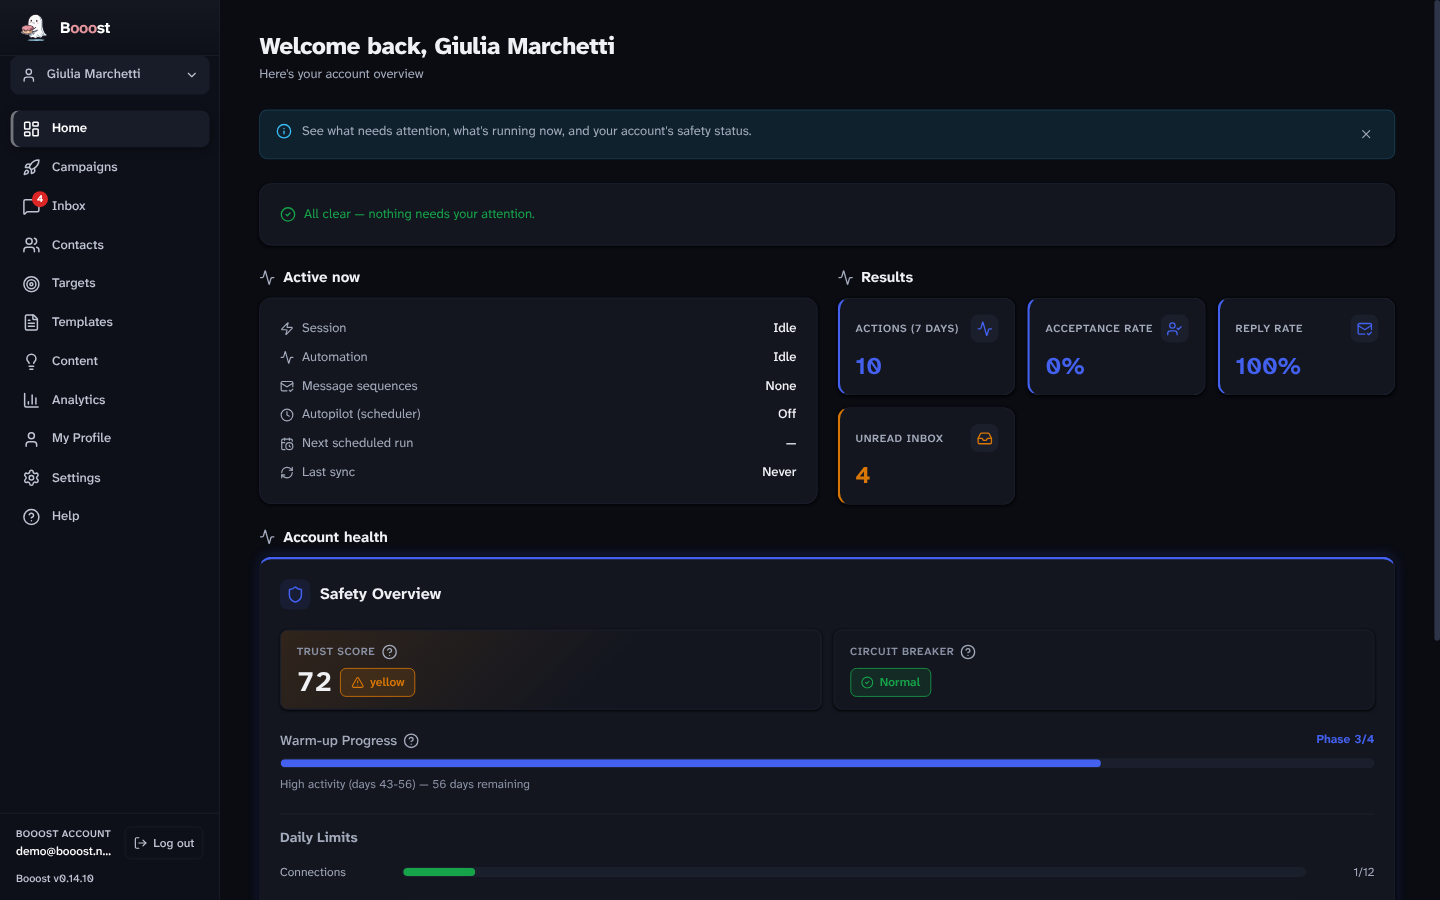The height and width of the screenshot is (900, 1440).
Task: Open My Profile
Action: click(110, 438)
